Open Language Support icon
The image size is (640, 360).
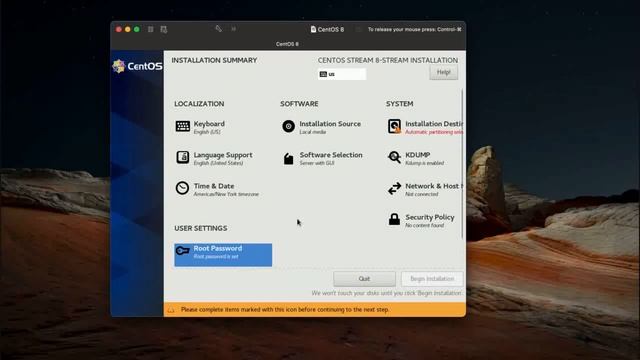pyautogui.click(x=182, y=157)
